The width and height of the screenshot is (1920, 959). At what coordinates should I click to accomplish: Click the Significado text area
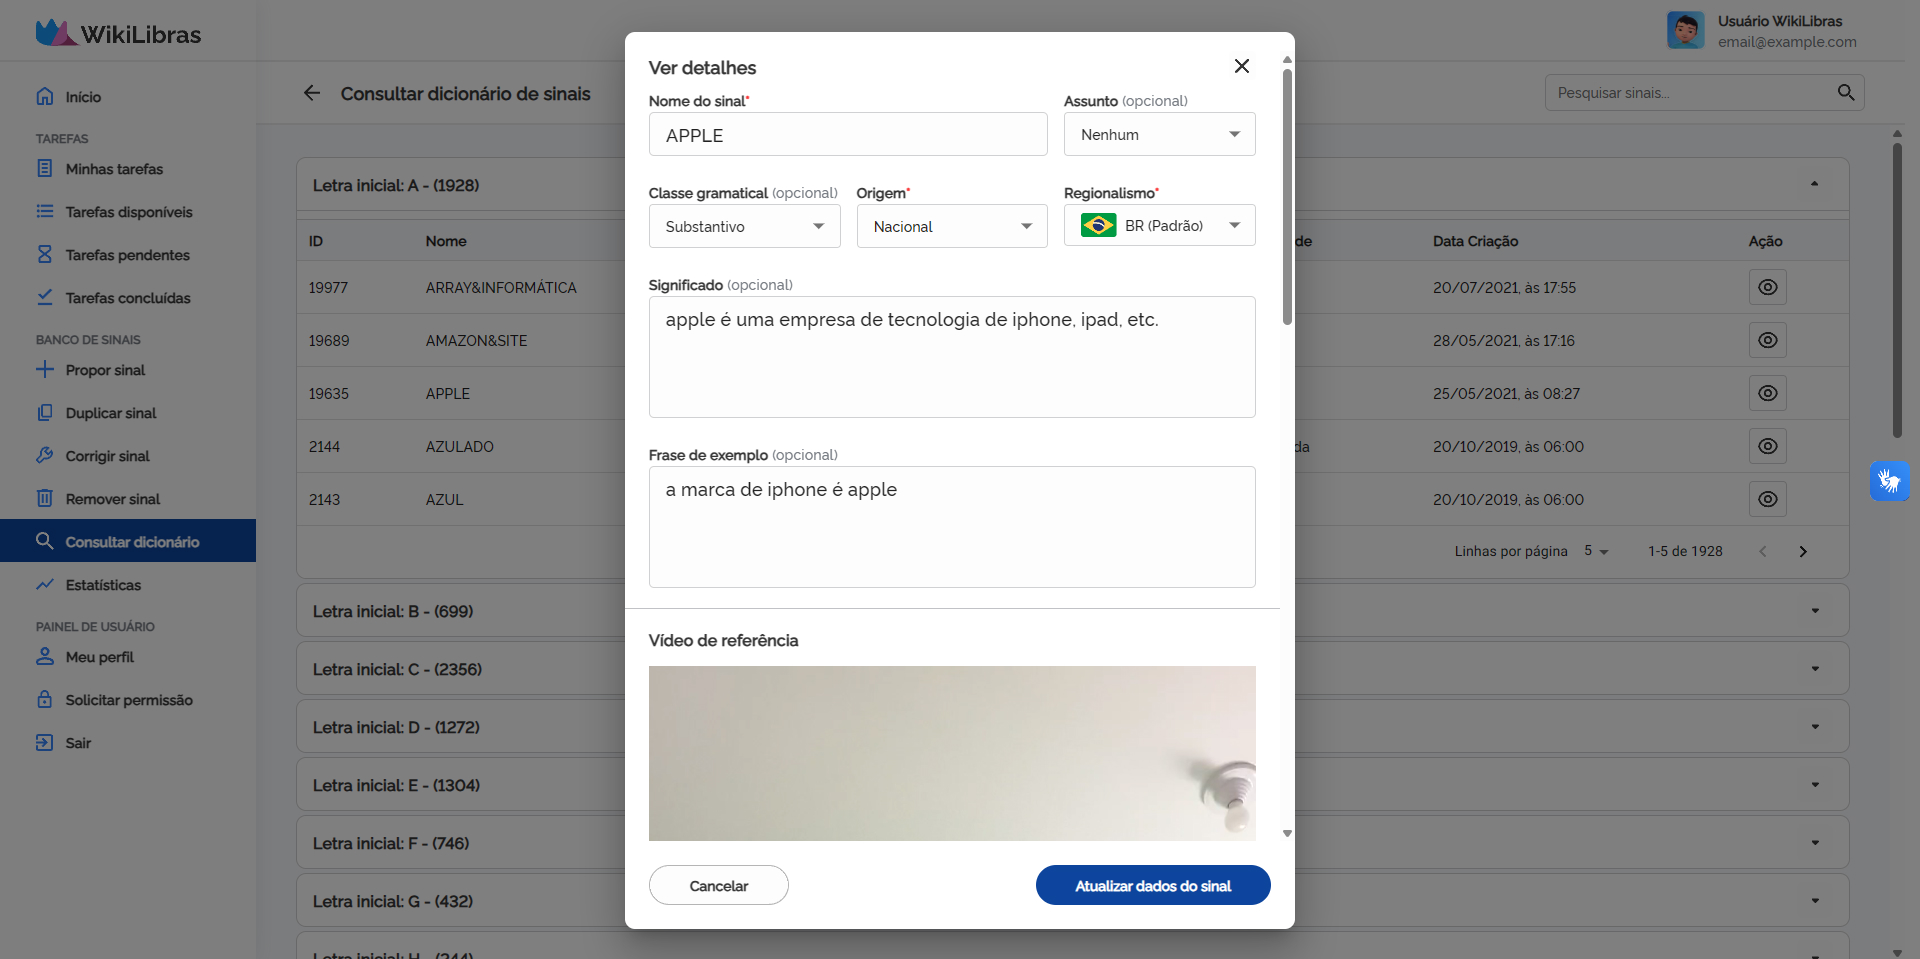coord(952,357)
